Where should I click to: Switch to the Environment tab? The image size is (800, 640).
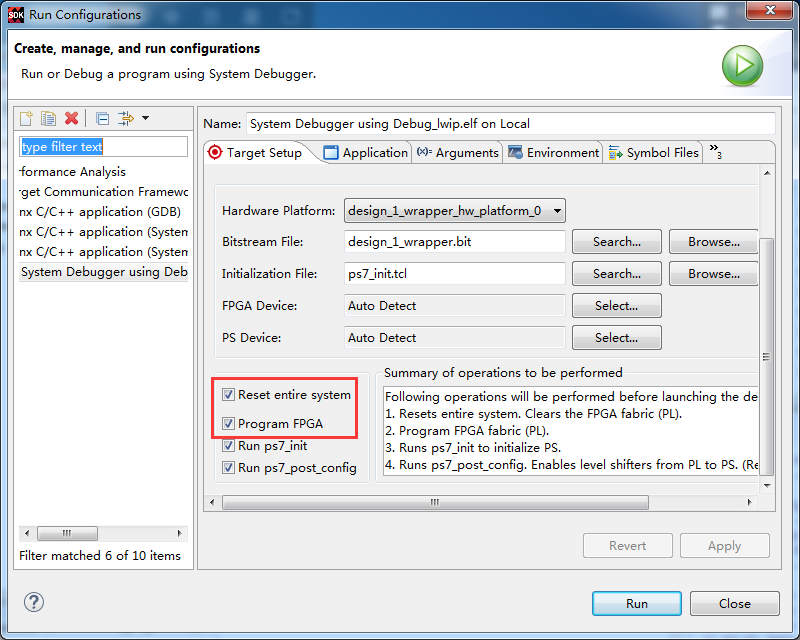click(x=554, y=153)
